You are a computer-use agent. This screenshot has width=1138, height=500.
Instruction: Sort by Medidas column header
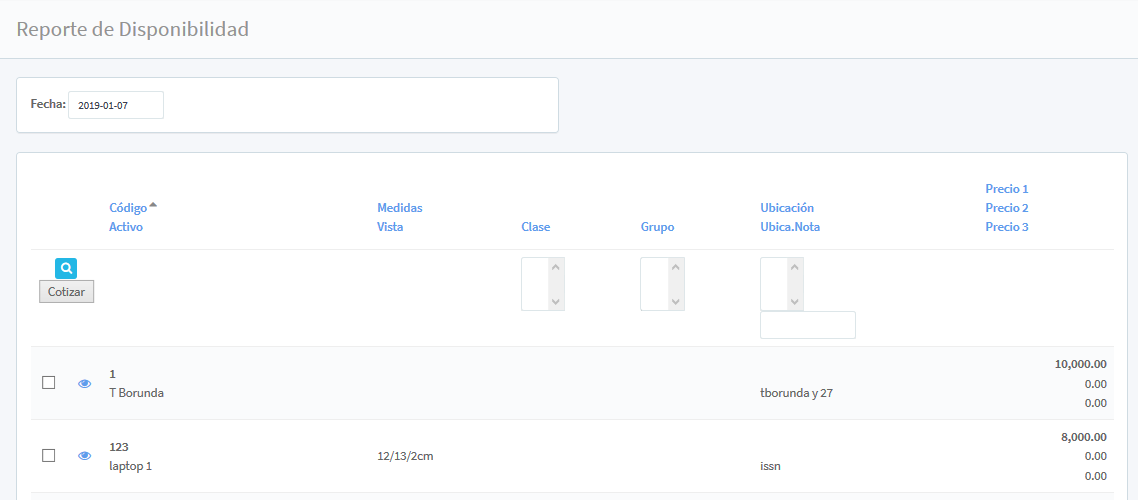399,208
